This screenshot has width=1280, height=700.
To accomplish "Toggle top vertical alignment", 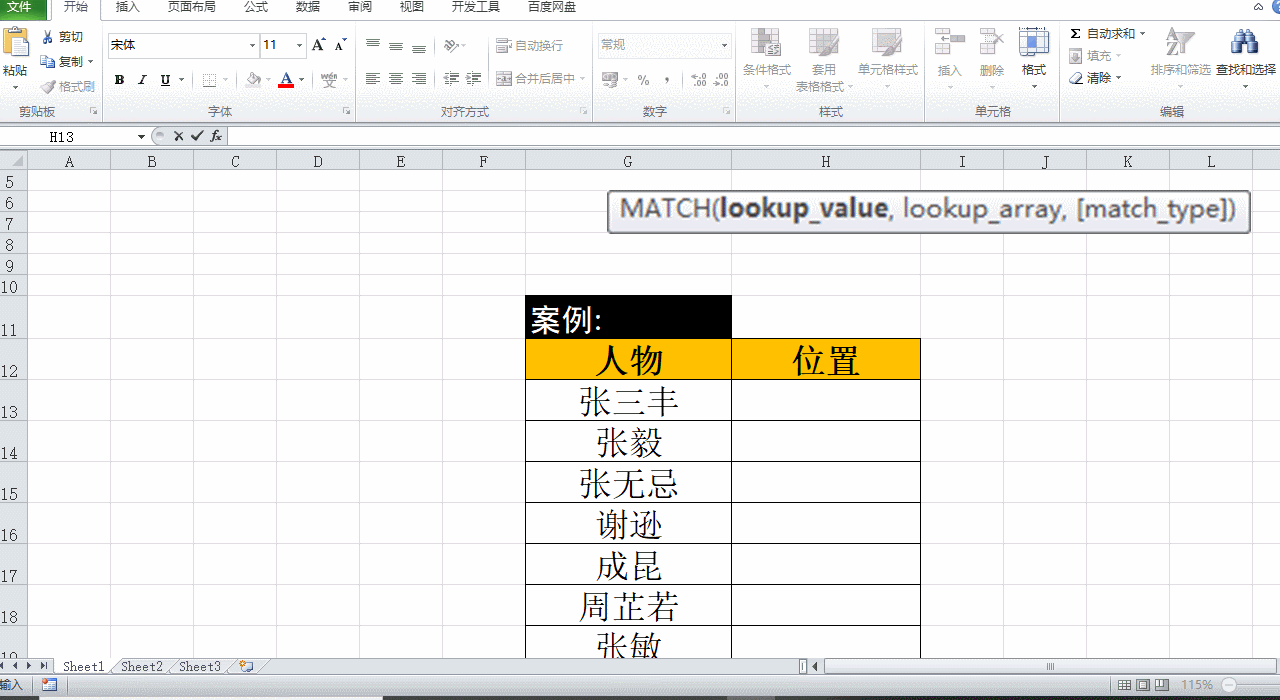I will [x=373, y=45].
